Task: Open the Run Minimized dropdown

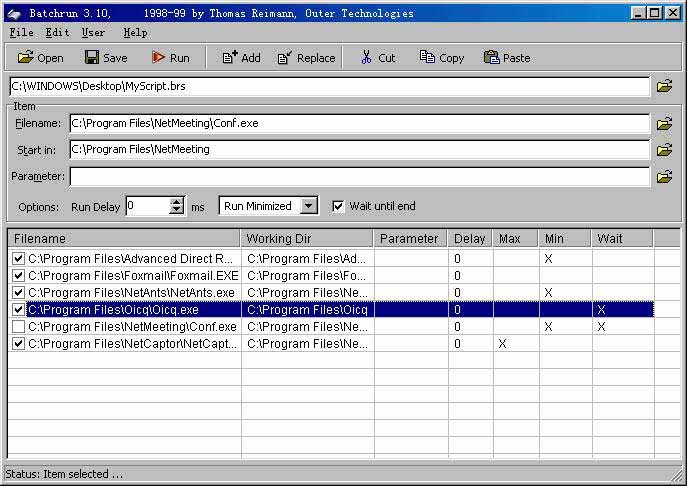Action: [309, 206]
